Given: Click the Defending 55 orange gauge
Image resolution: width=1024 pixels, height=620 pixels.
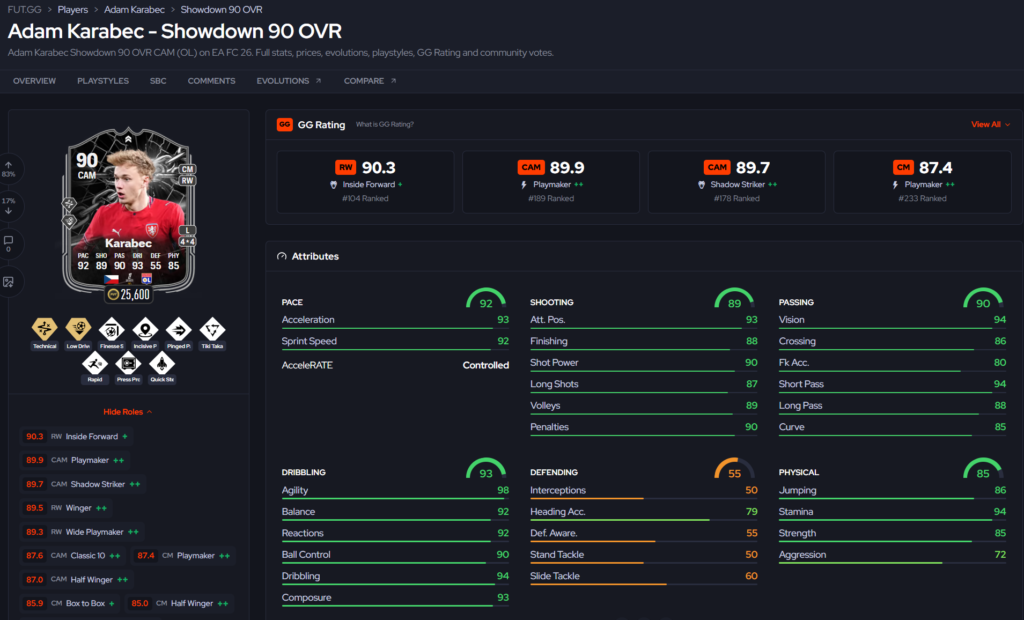Looking at the screenshot, I should pyautogui.click(x=734, y=469).
